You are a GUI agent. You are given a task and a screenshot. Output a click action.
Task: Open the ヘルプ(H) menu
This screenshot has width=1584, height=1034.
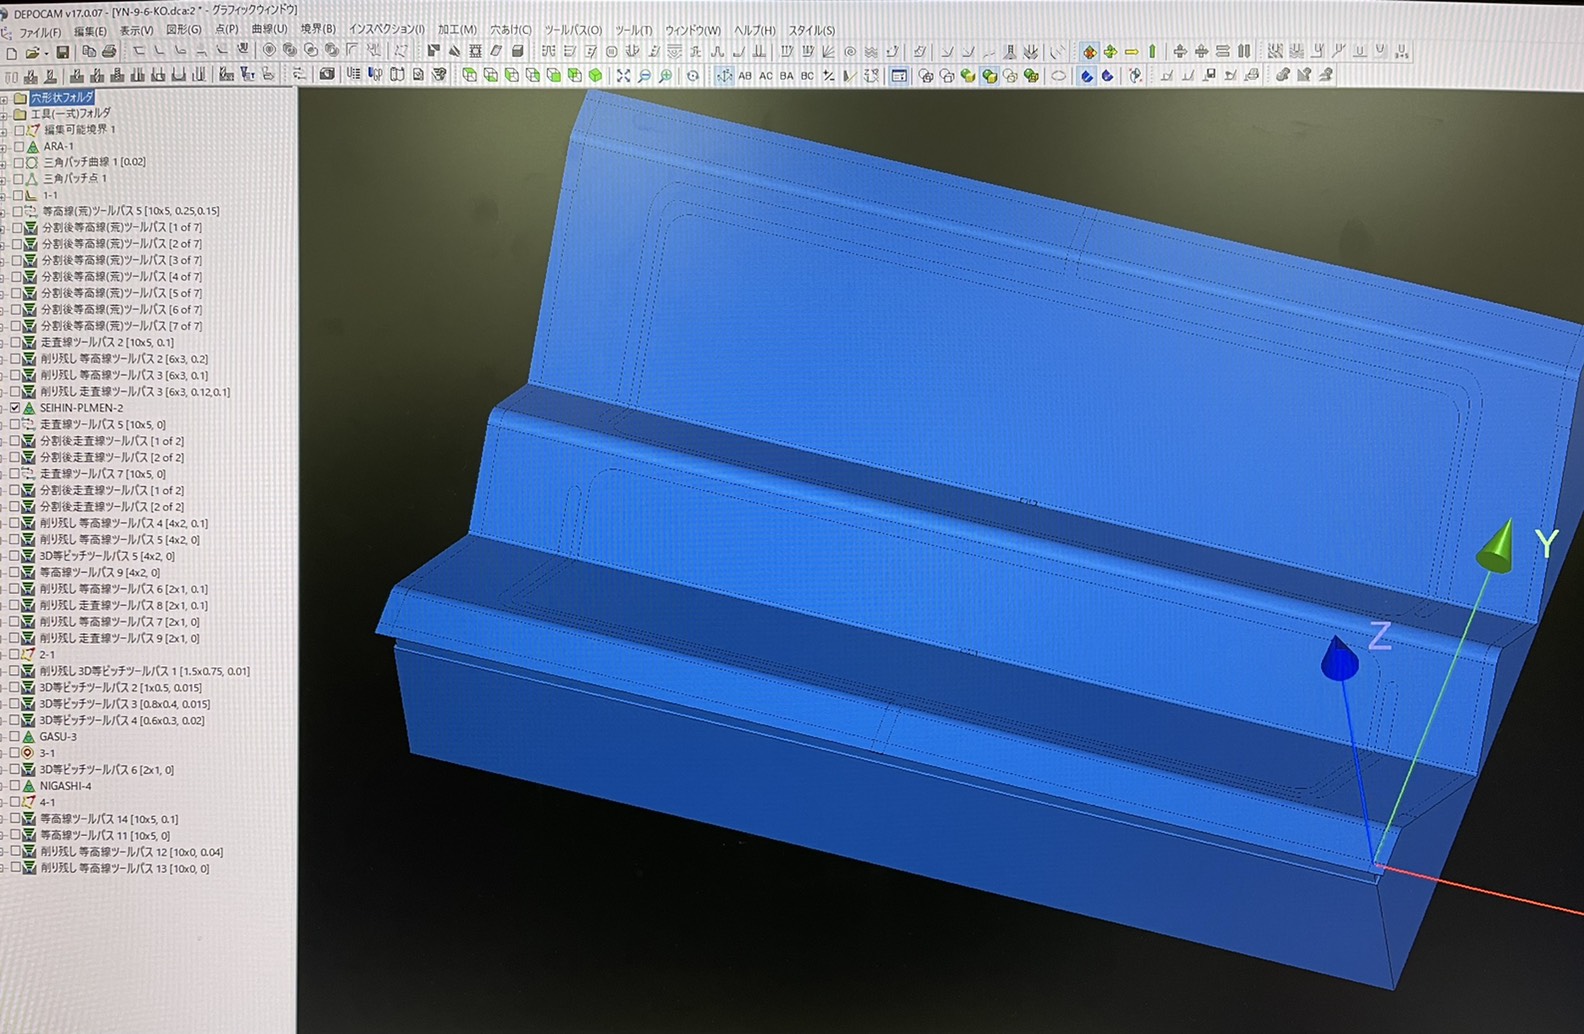click(754, 30)
